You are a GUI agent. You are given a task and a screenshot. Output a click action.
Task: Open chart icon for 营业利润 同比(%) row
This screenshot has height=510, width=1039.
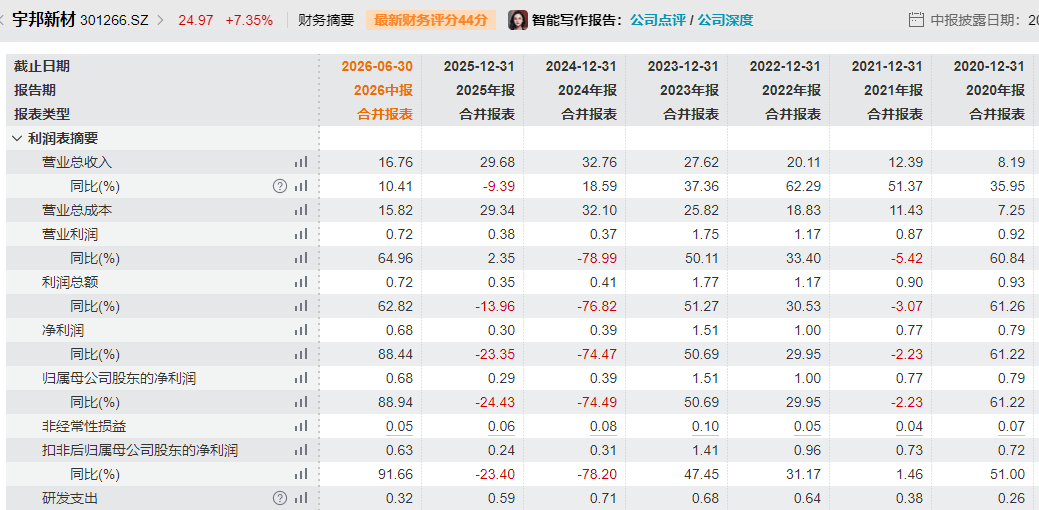coord(301,258)
